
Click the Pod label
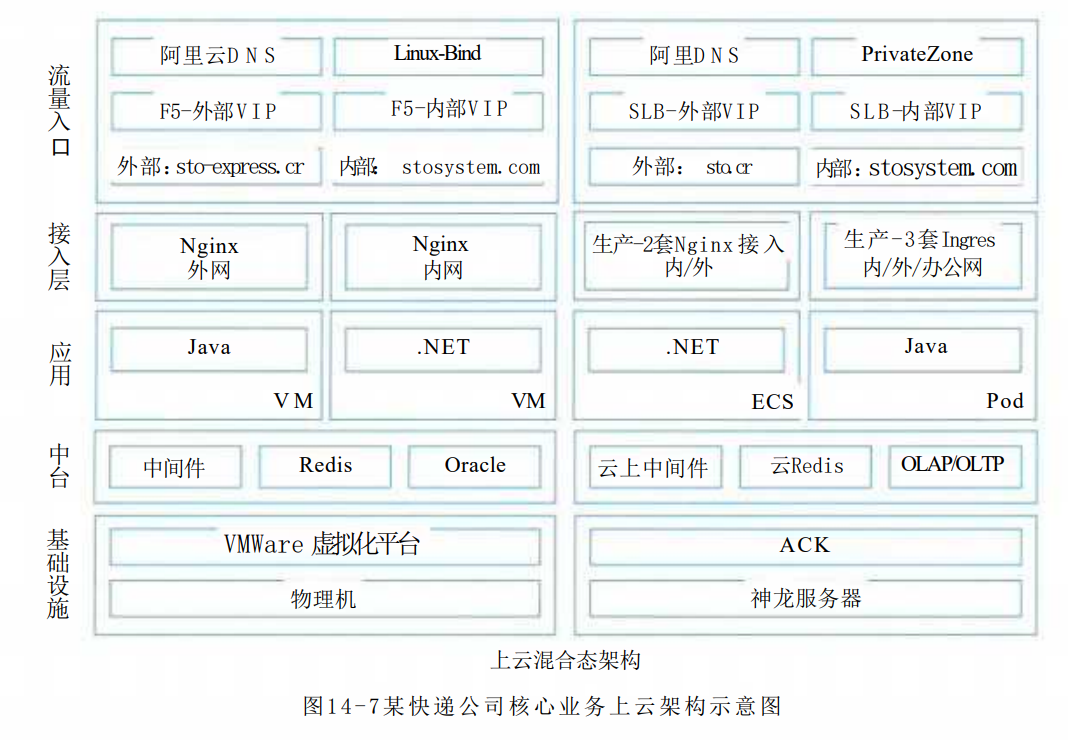[1005, 401]
